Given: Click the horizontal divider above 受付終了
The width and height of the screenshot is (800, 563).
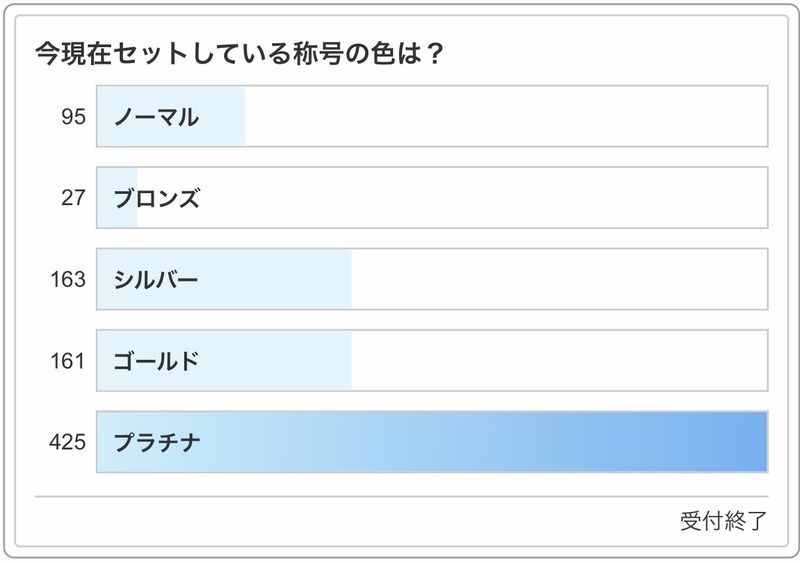Looking at the screenshot, I should 400,496.
